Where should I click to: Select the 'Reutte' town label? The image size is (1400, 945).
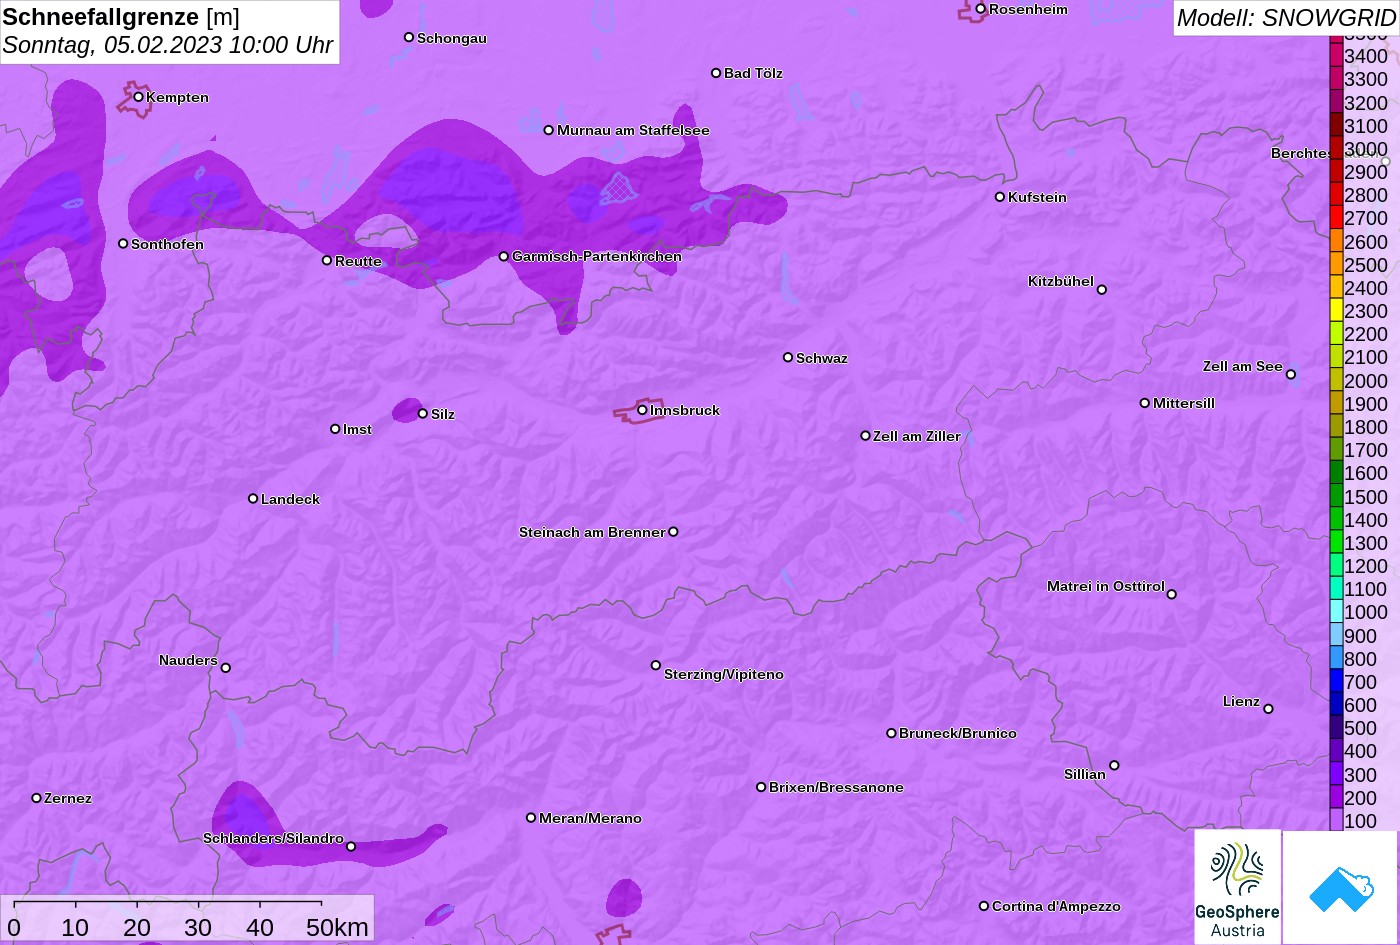coord(358,261)
